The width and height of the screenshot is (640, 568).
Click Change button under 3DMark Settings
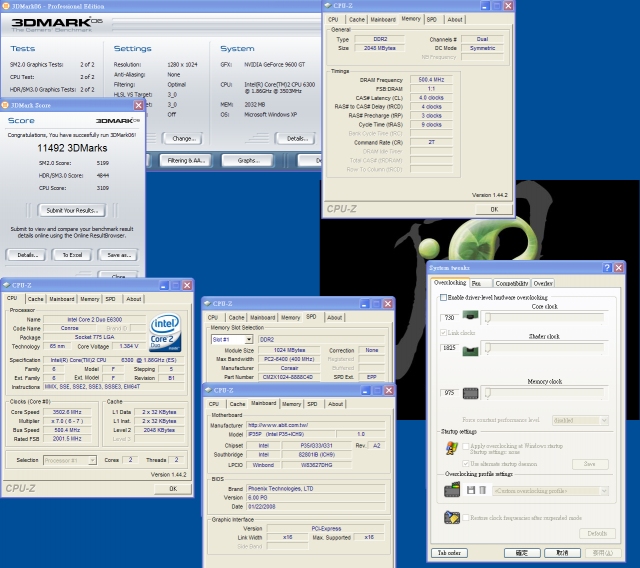[x=183, y=139]
